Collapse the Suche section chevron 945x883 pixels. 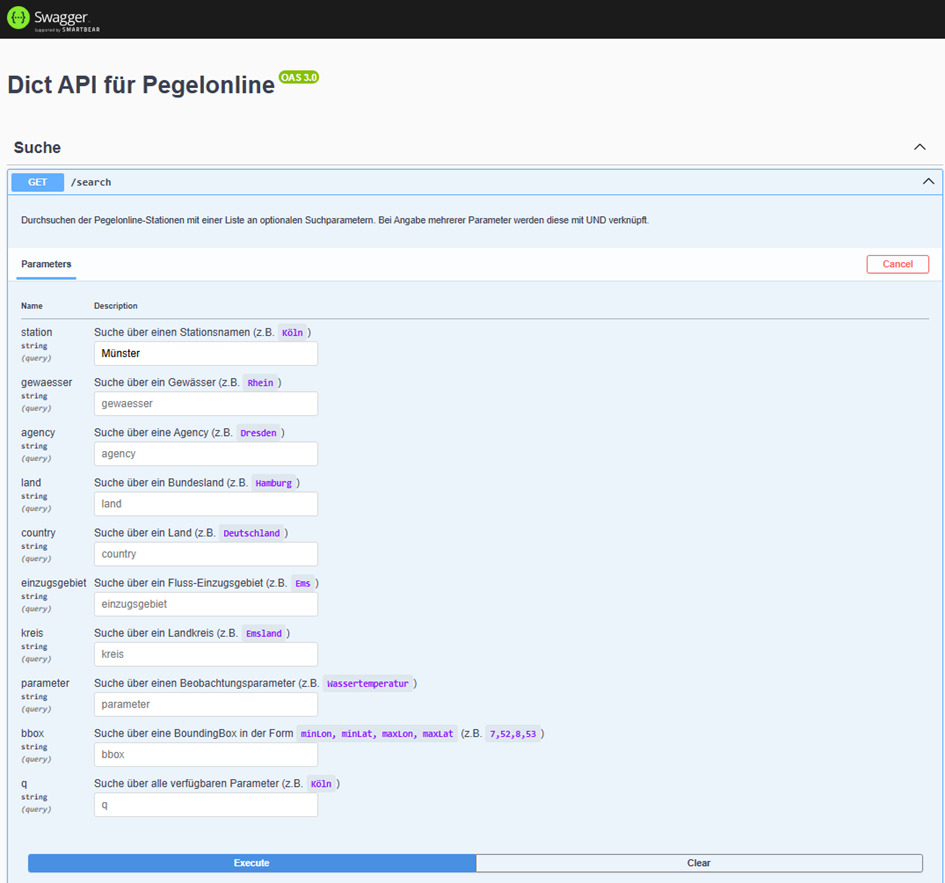920,147
